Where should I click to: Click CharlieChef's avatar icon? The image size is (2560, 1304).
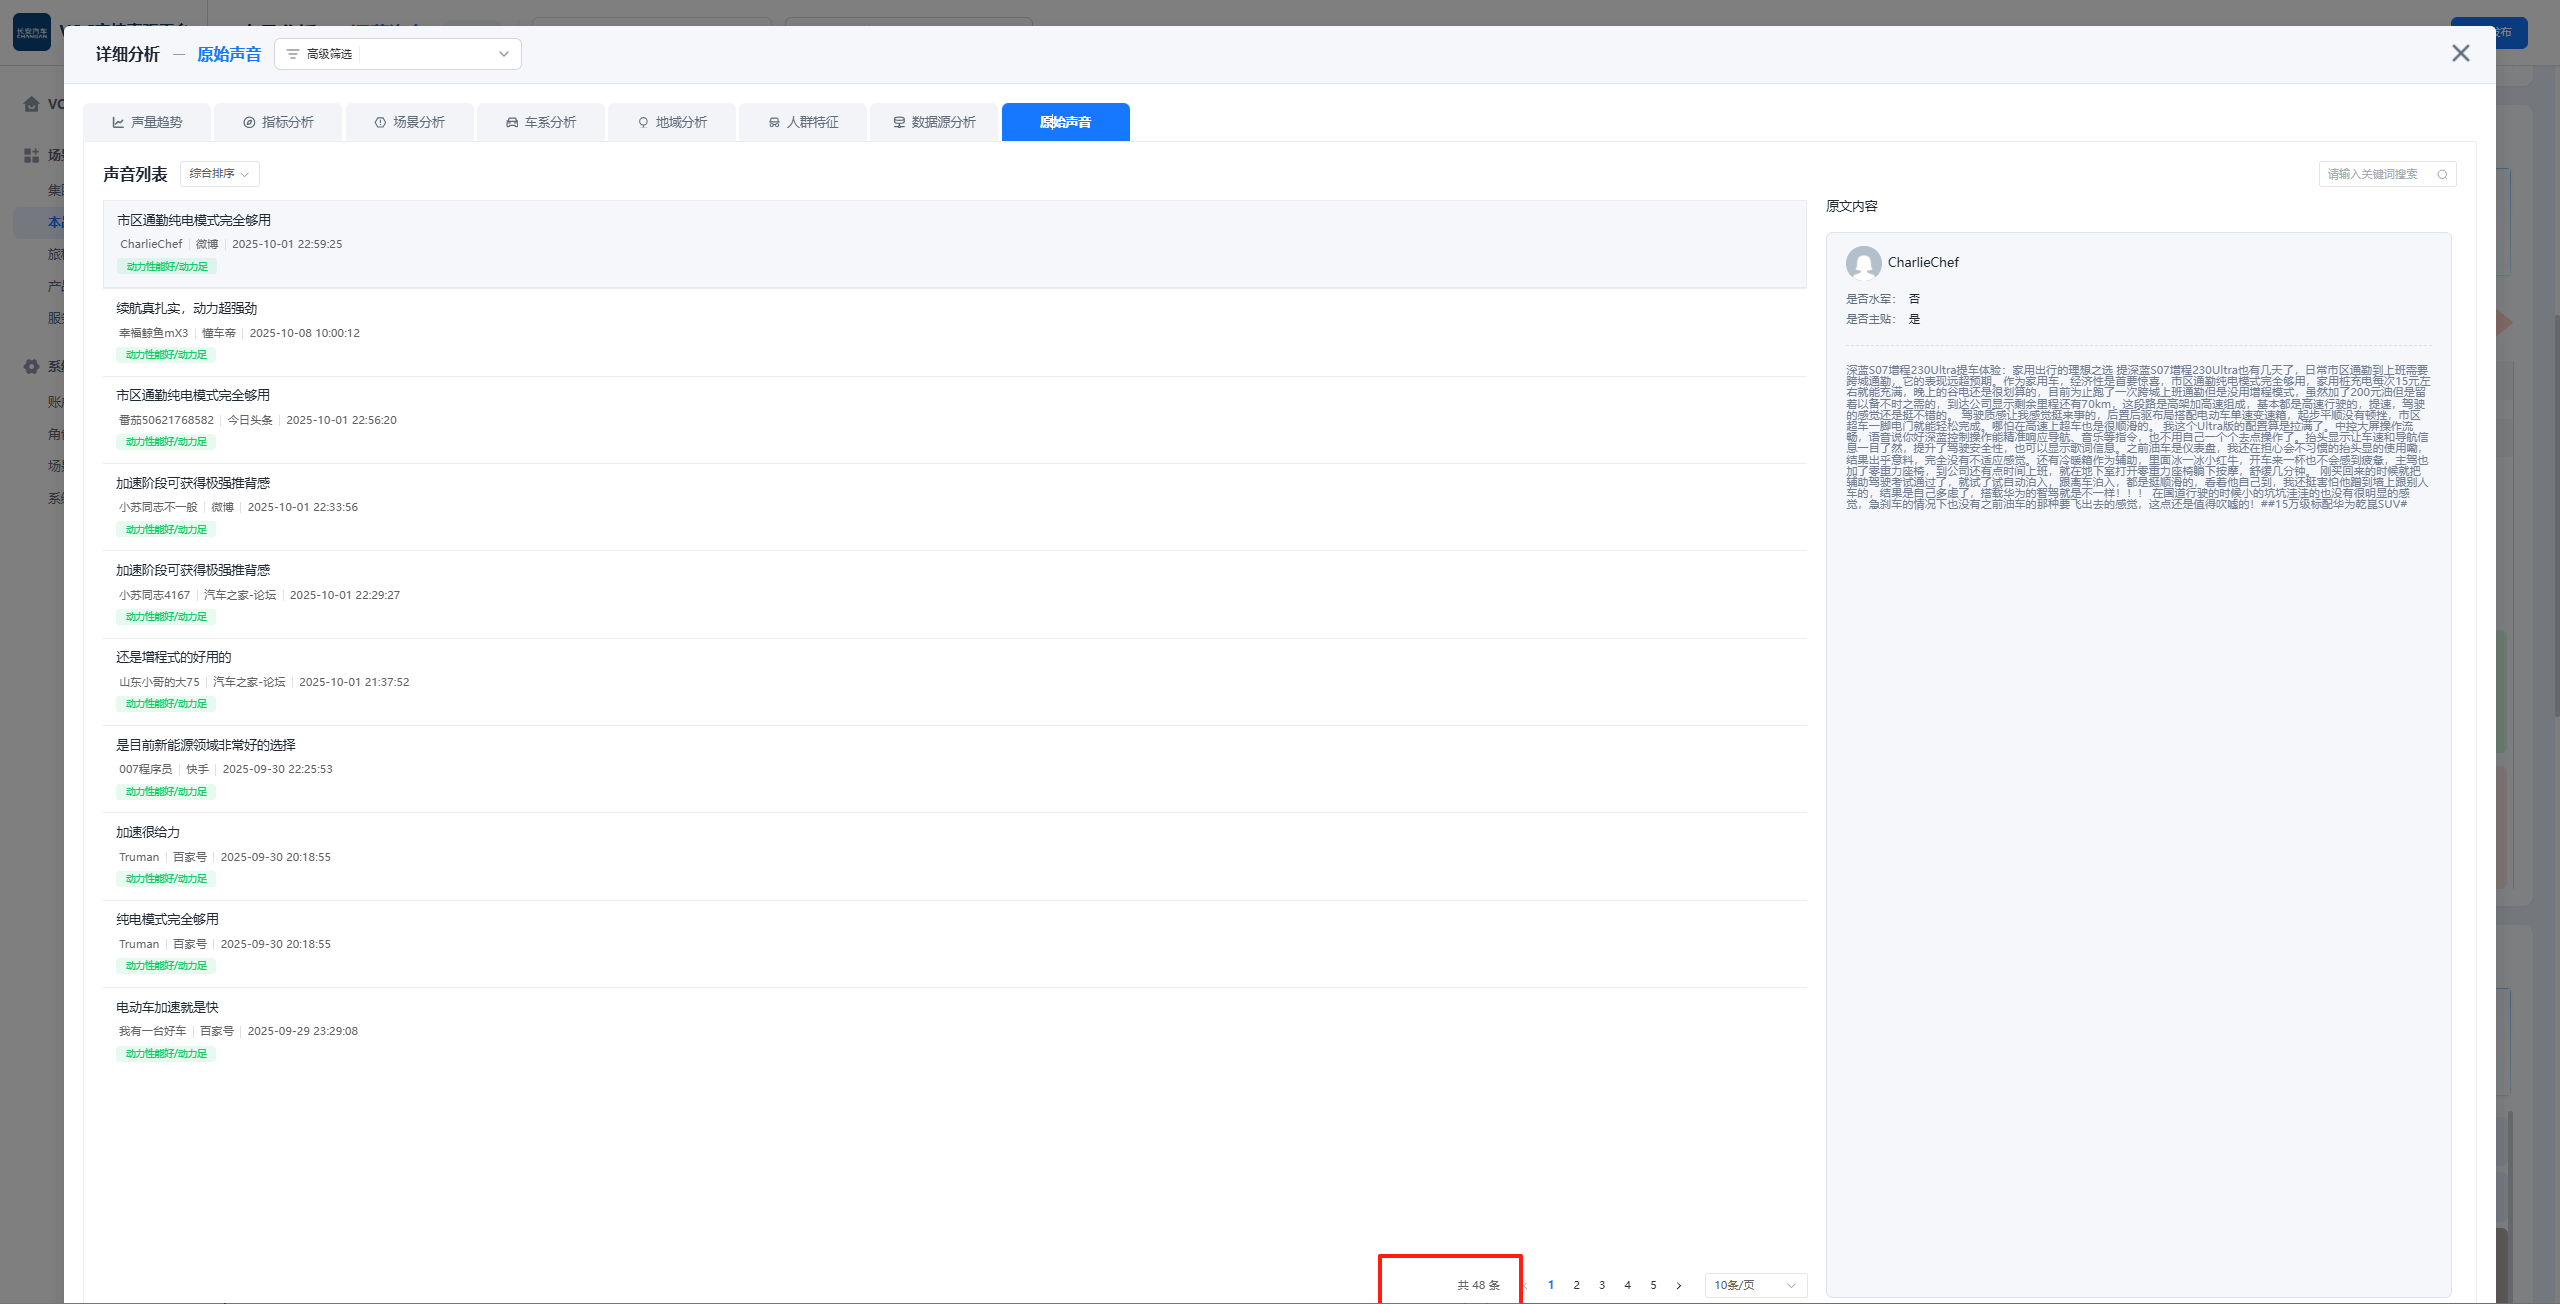coord(1863,263)
